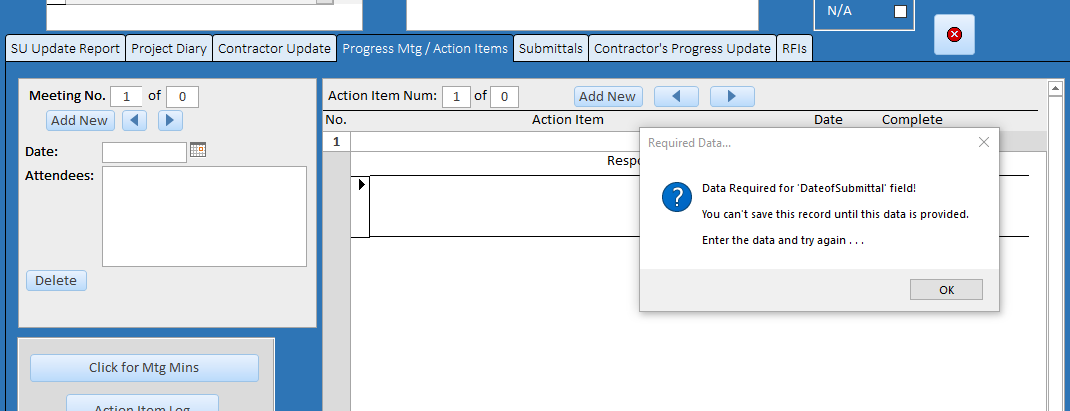Go to previous action item arrow
1070x411 pixels.
point(675,97)
